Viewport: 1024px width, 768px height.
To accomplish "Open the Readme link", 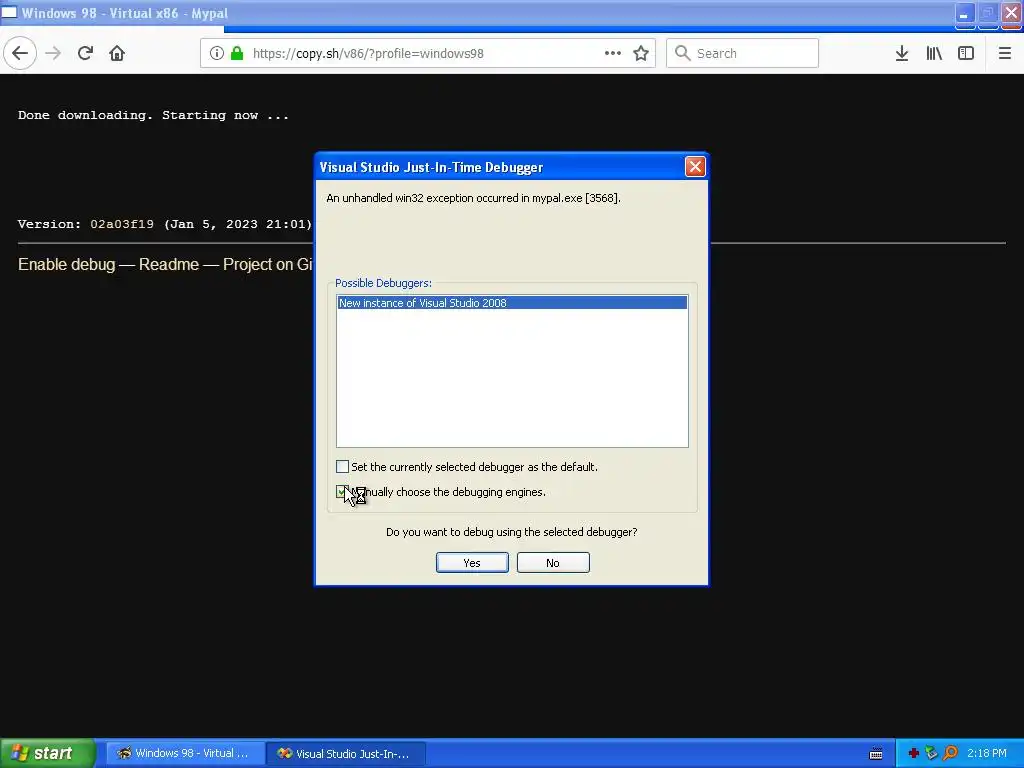I will pos(168,264).
